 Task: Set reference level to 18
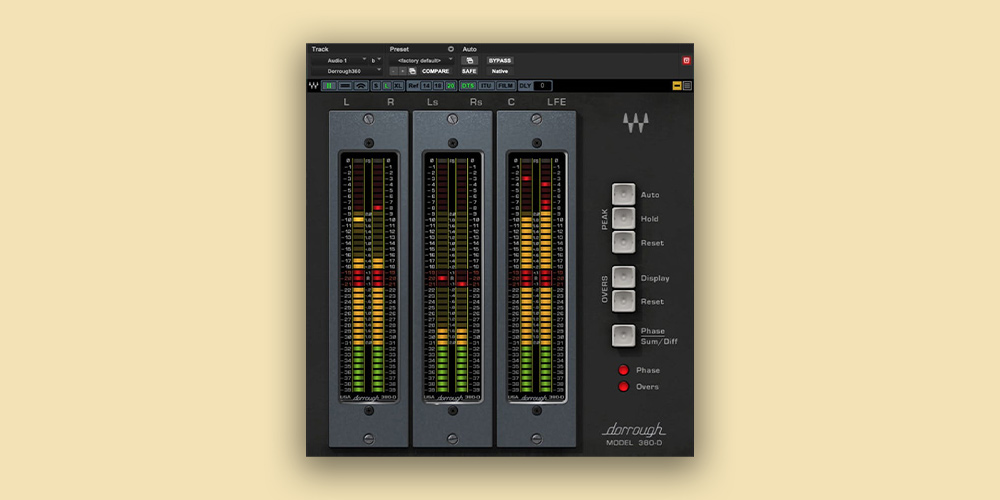coord(438,85)
